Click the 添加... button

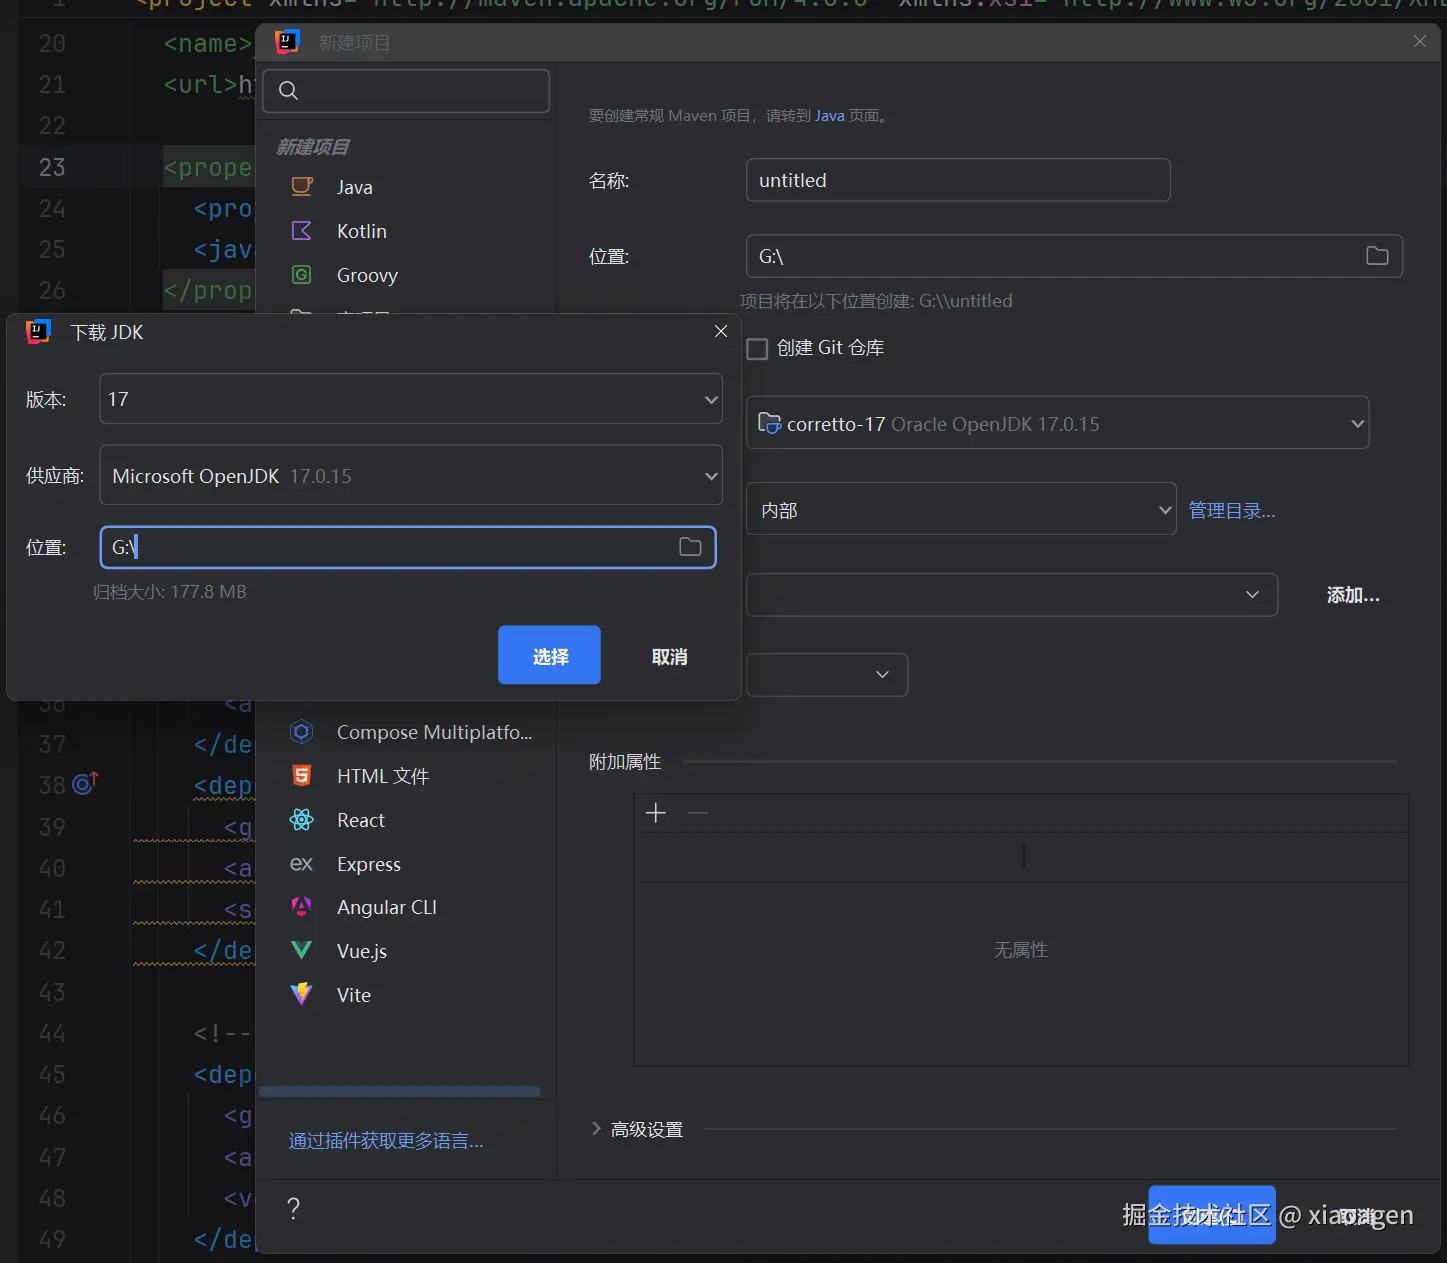[x=1352, y=595]
